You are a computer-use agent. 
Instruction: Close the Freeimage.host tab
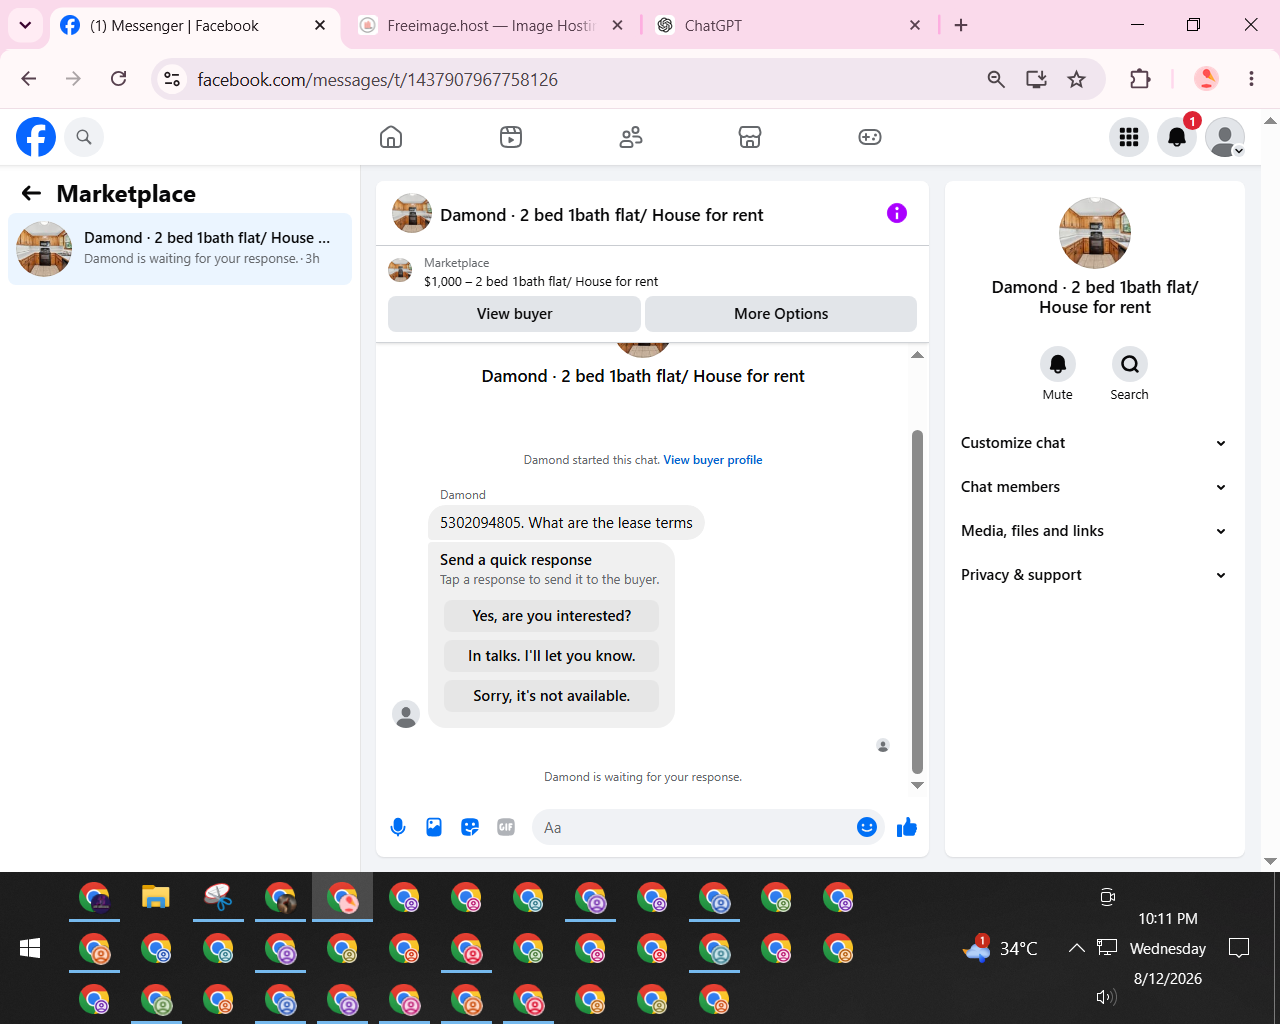click(x=618, y=26)
